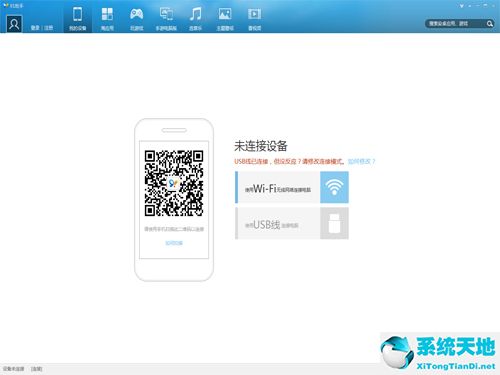Open the music note tab
500x375 pixels.
pyautogui.click(x=195, y=19)
